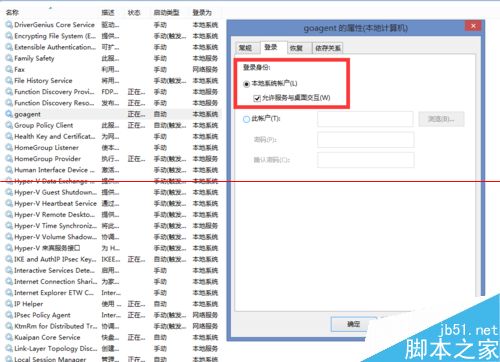Click the Family Safety service icon
500x362 pixels.
[9, 58]
